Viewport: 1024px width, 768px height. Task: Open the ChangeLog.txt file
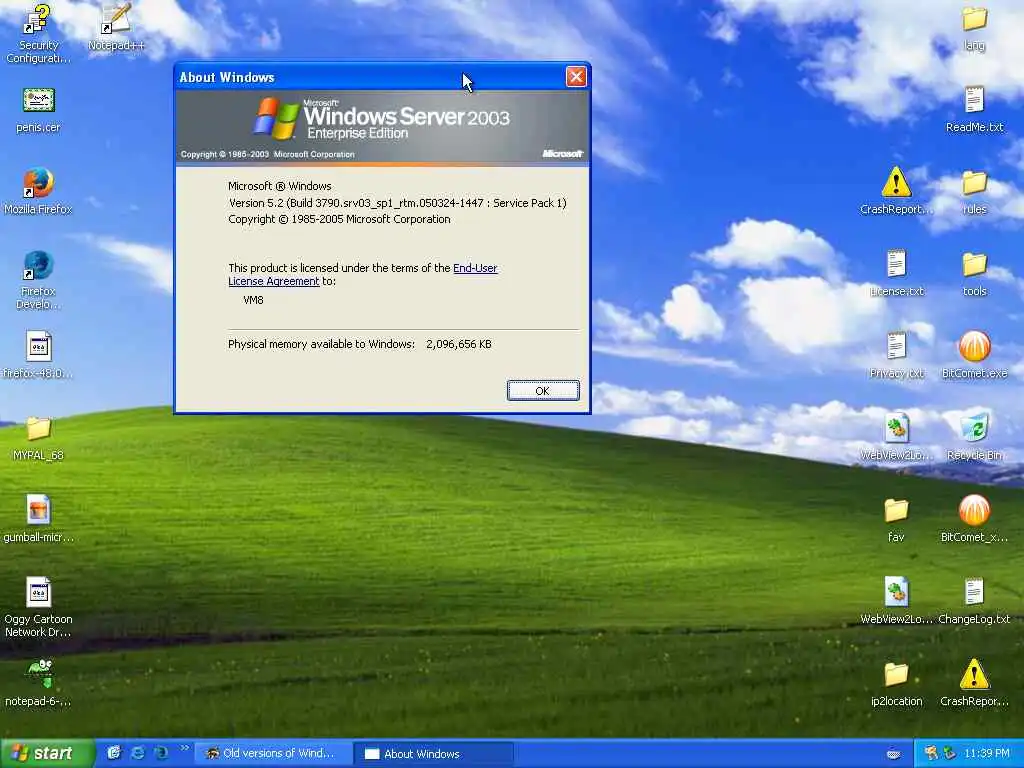(x=974, y=601)
